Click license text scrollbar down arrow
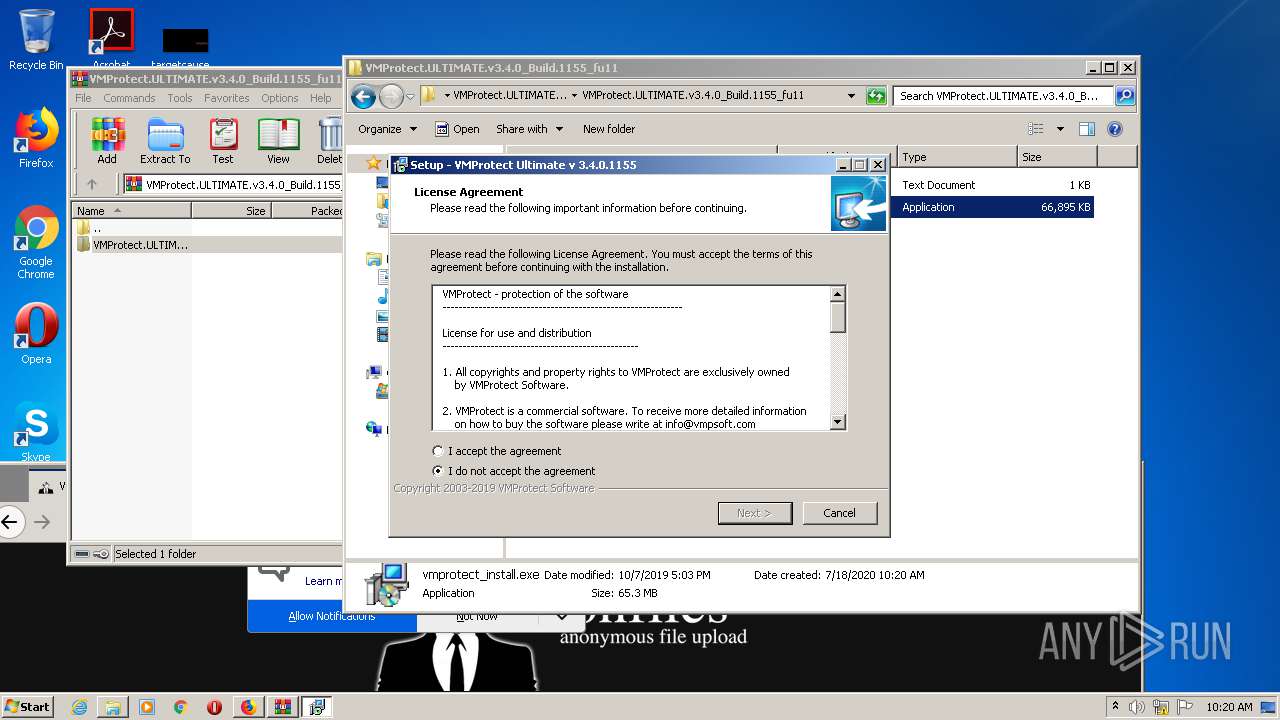The image size is (1280, 720). (x=838, y=423)
